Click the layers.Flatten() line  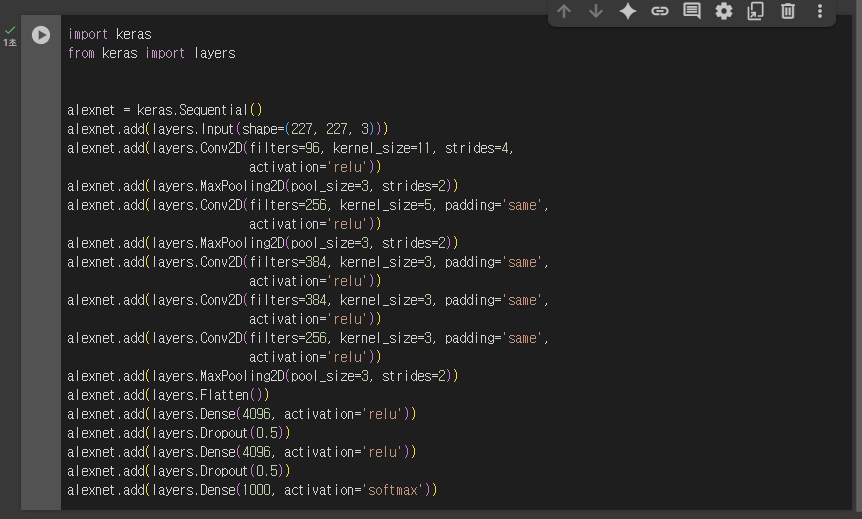[x=168, y=395]
